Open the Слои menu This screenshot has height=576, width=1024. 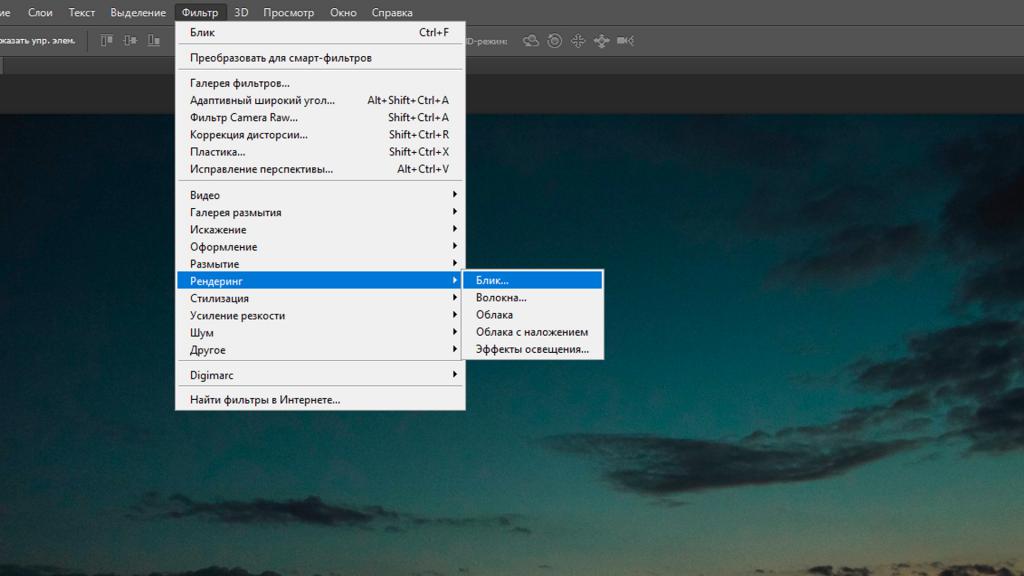coord(40,12)
